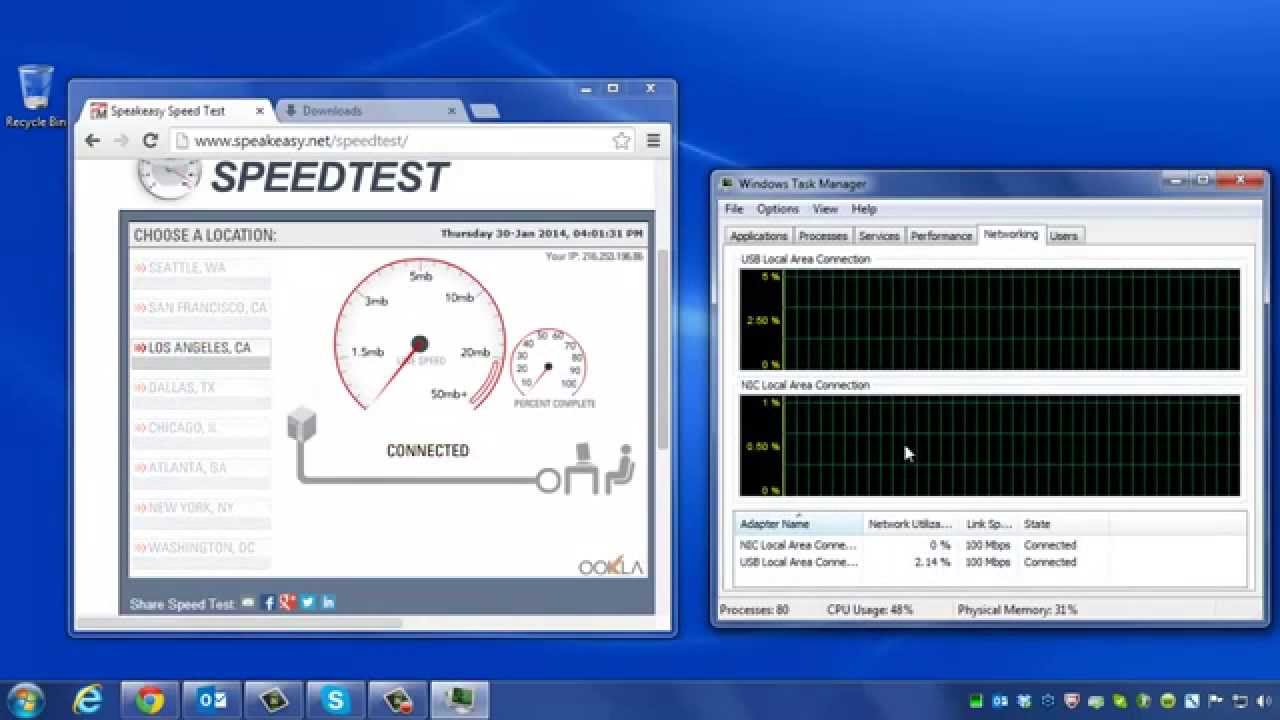Sort by Link Speed column

tap(990, 523)
